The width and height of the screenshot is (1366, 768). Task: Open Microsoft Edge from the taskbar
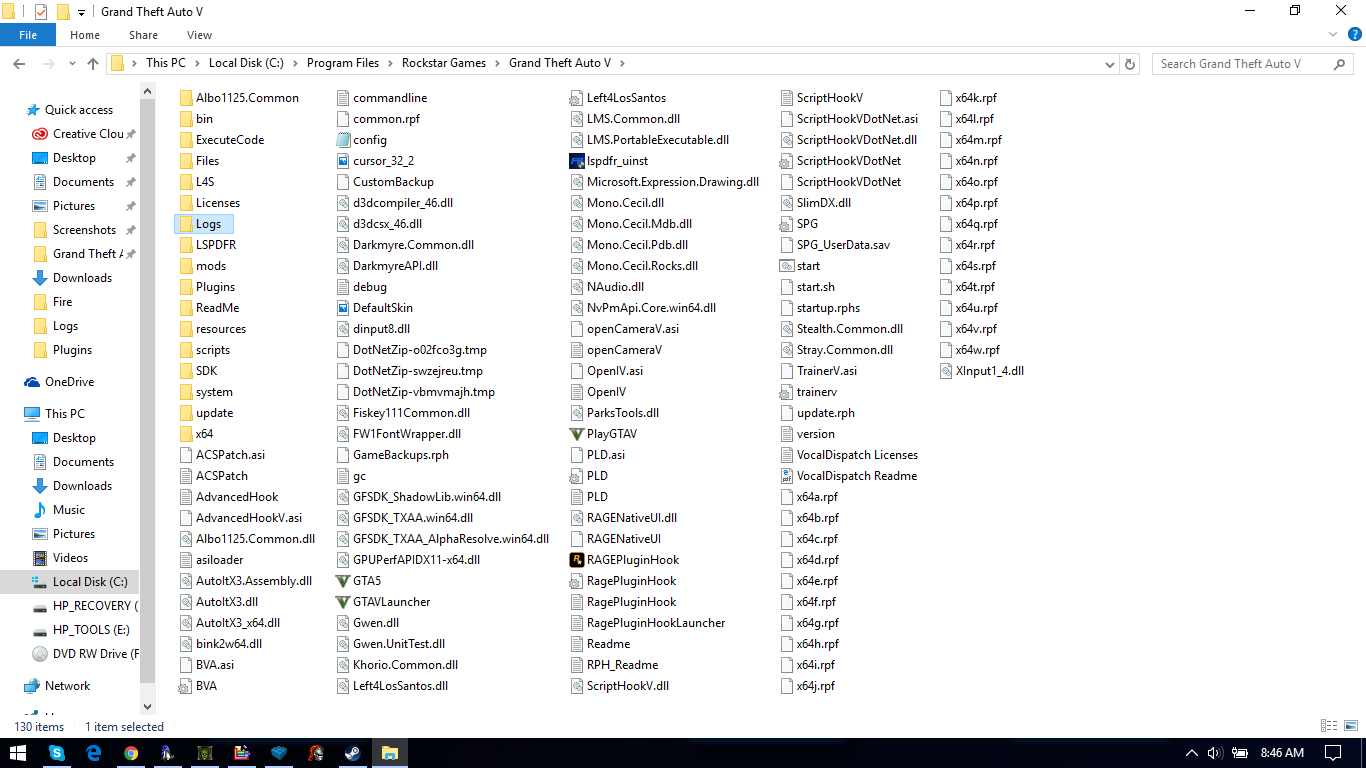pyautogui.click(x=94, y=753)
